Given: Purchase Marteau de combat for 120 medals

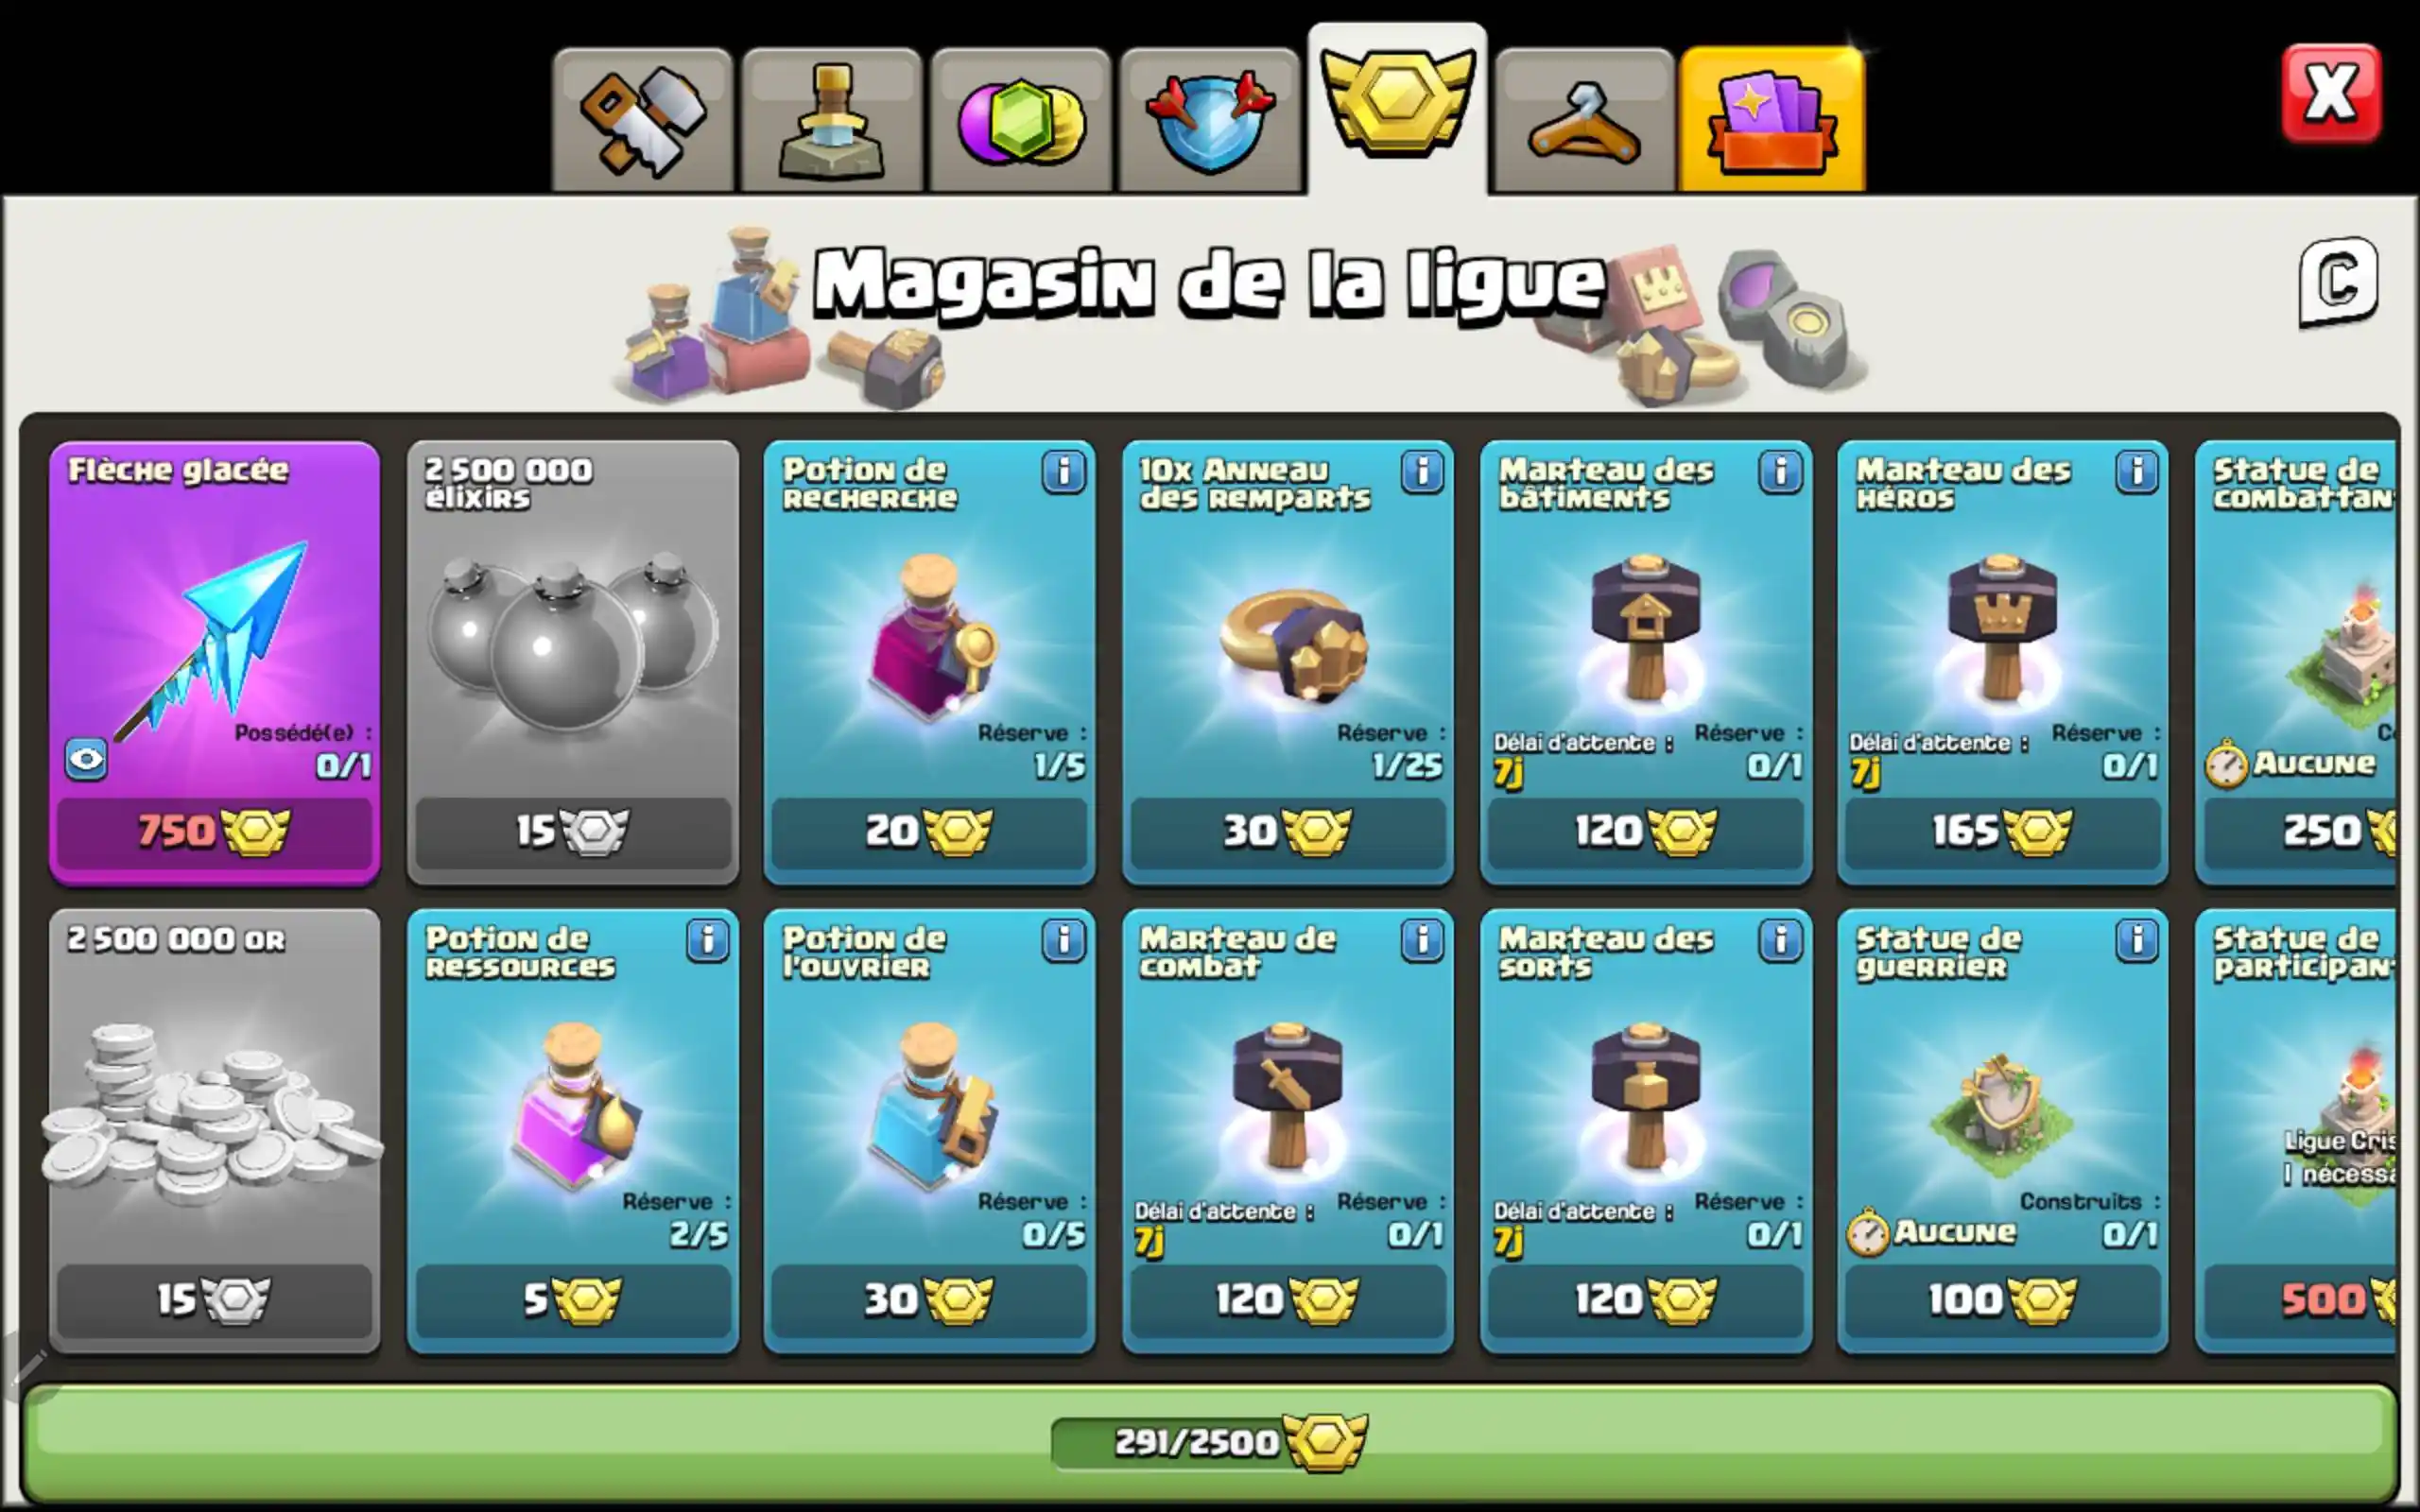Looking at the screenshot, I should tap(1287, 1300).
